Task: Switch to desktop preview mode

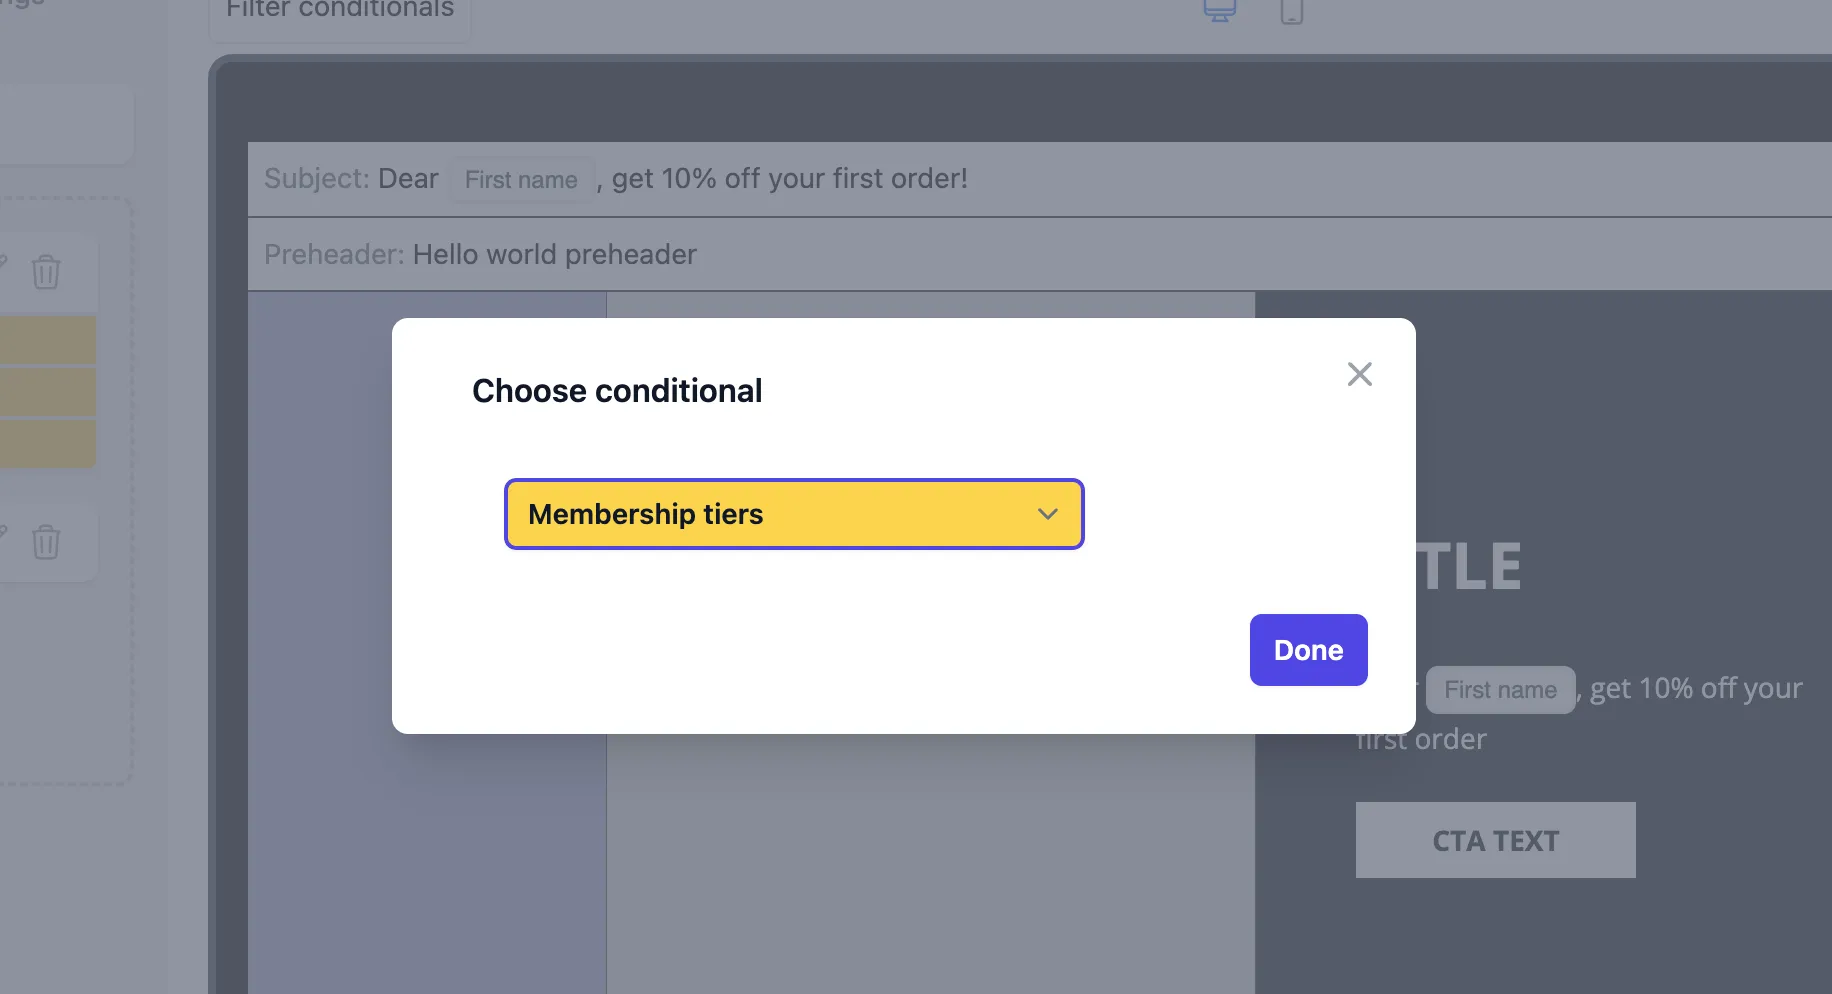Action: tap(1219, 12)
